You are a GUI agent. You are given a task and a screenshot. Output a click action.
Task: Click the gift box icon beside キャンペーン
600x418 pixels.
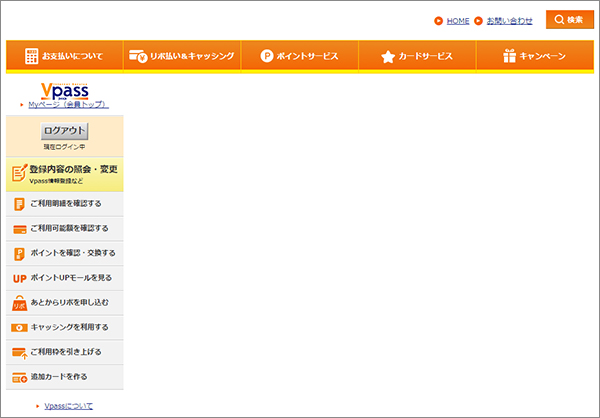(x=509, y=56)
